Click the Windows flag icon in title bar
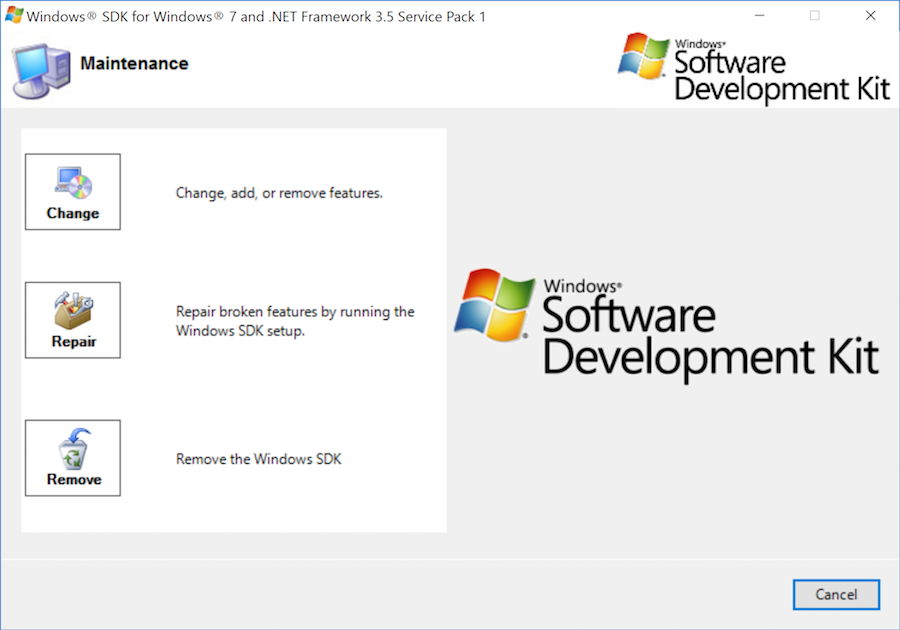The image size is (900, 630). point(14,15)
